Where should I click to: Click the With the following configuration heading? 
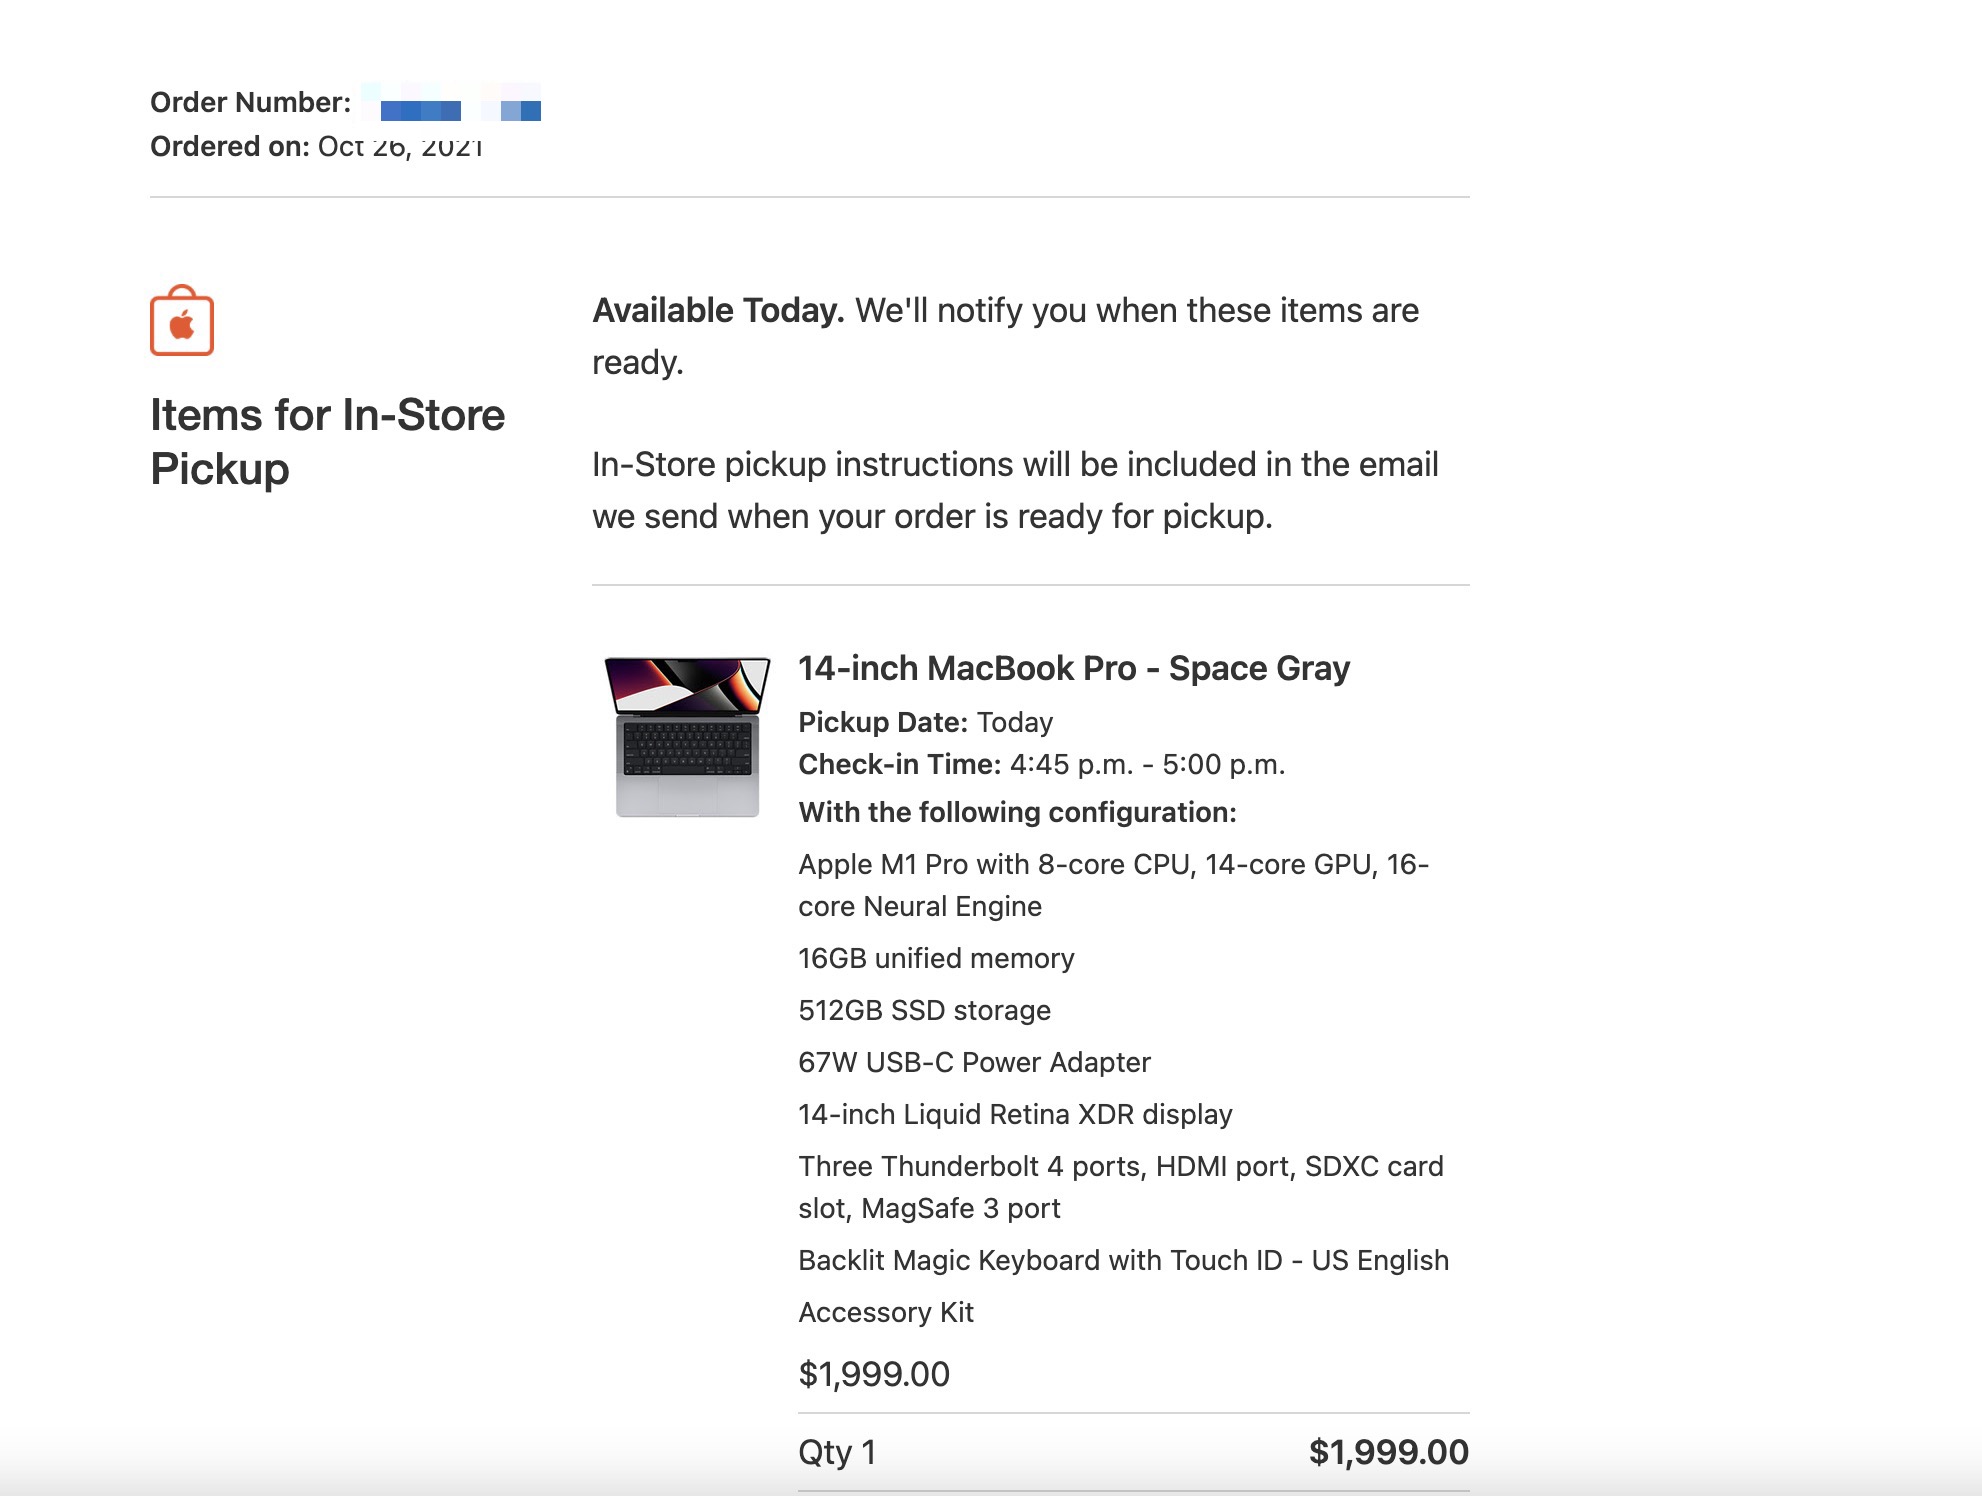(x=1017, y=812)
